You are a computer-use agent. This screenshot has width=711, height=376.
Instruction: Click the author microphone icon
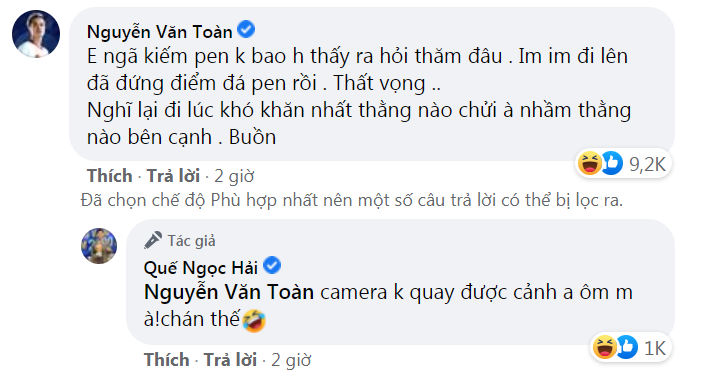pyautogui.click(x=153, y=240)
